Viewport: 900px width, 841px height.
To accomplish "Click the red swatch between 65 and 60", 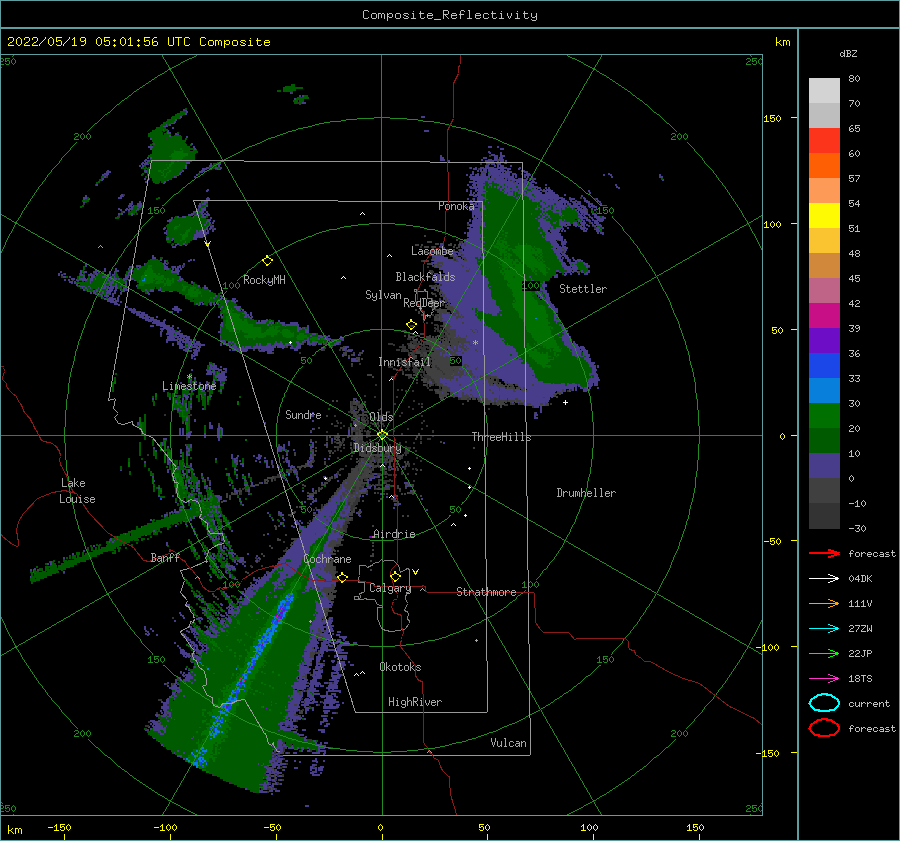I will 824,141.
